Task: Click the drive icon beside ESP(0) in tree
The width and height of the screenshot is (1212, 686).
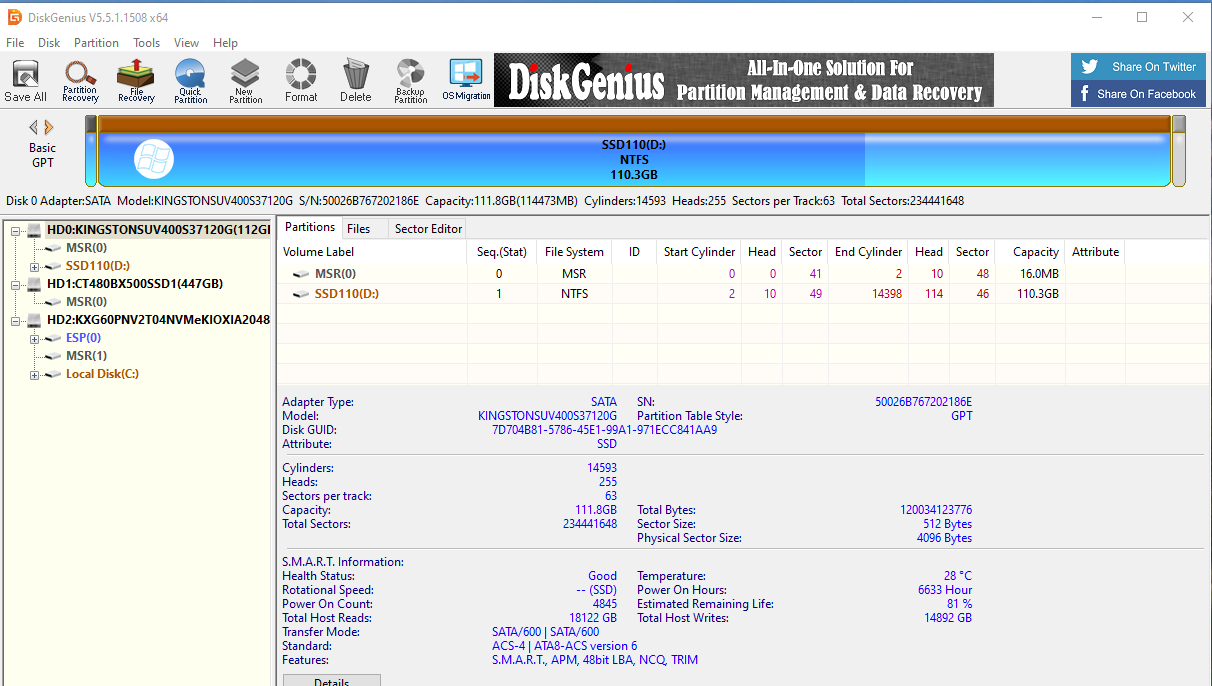Action: pos(53,338)
